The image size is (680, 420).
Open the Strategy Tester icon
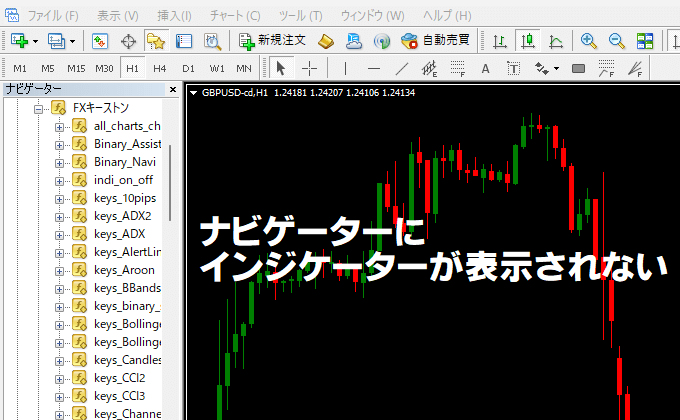coord(212,41)
